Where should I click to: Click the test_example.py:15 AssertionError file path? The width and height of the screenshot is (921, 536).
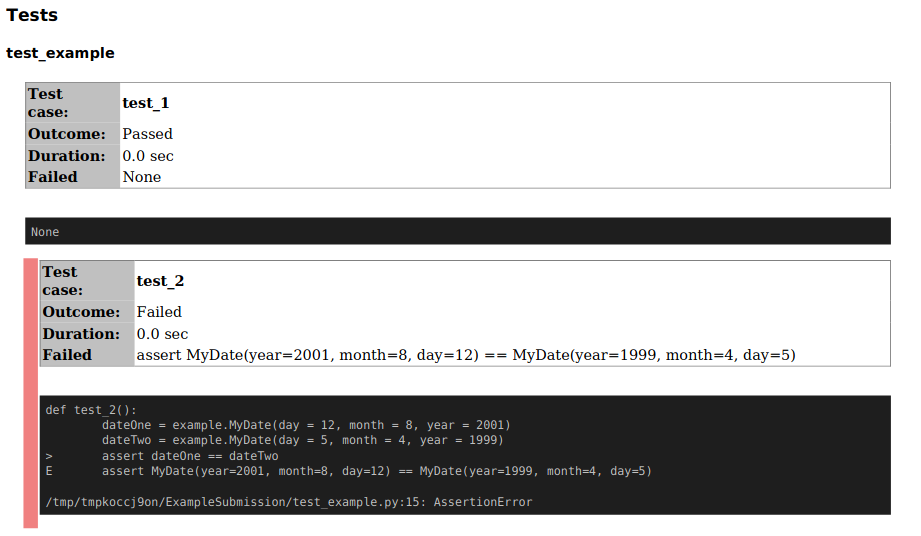pyautogui.click(x=289, y=502)
